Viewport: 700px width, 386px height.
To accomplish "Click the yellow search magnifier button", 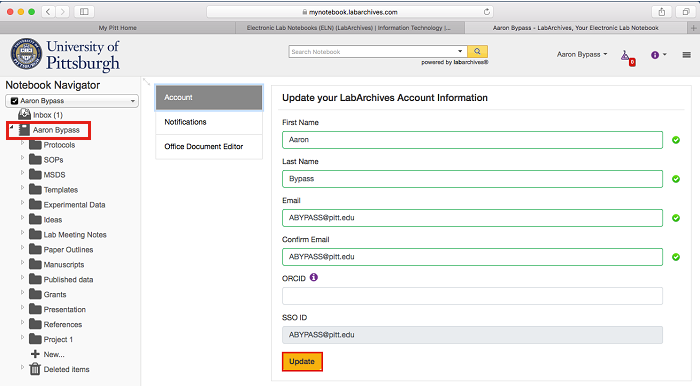I will point(477,51).
